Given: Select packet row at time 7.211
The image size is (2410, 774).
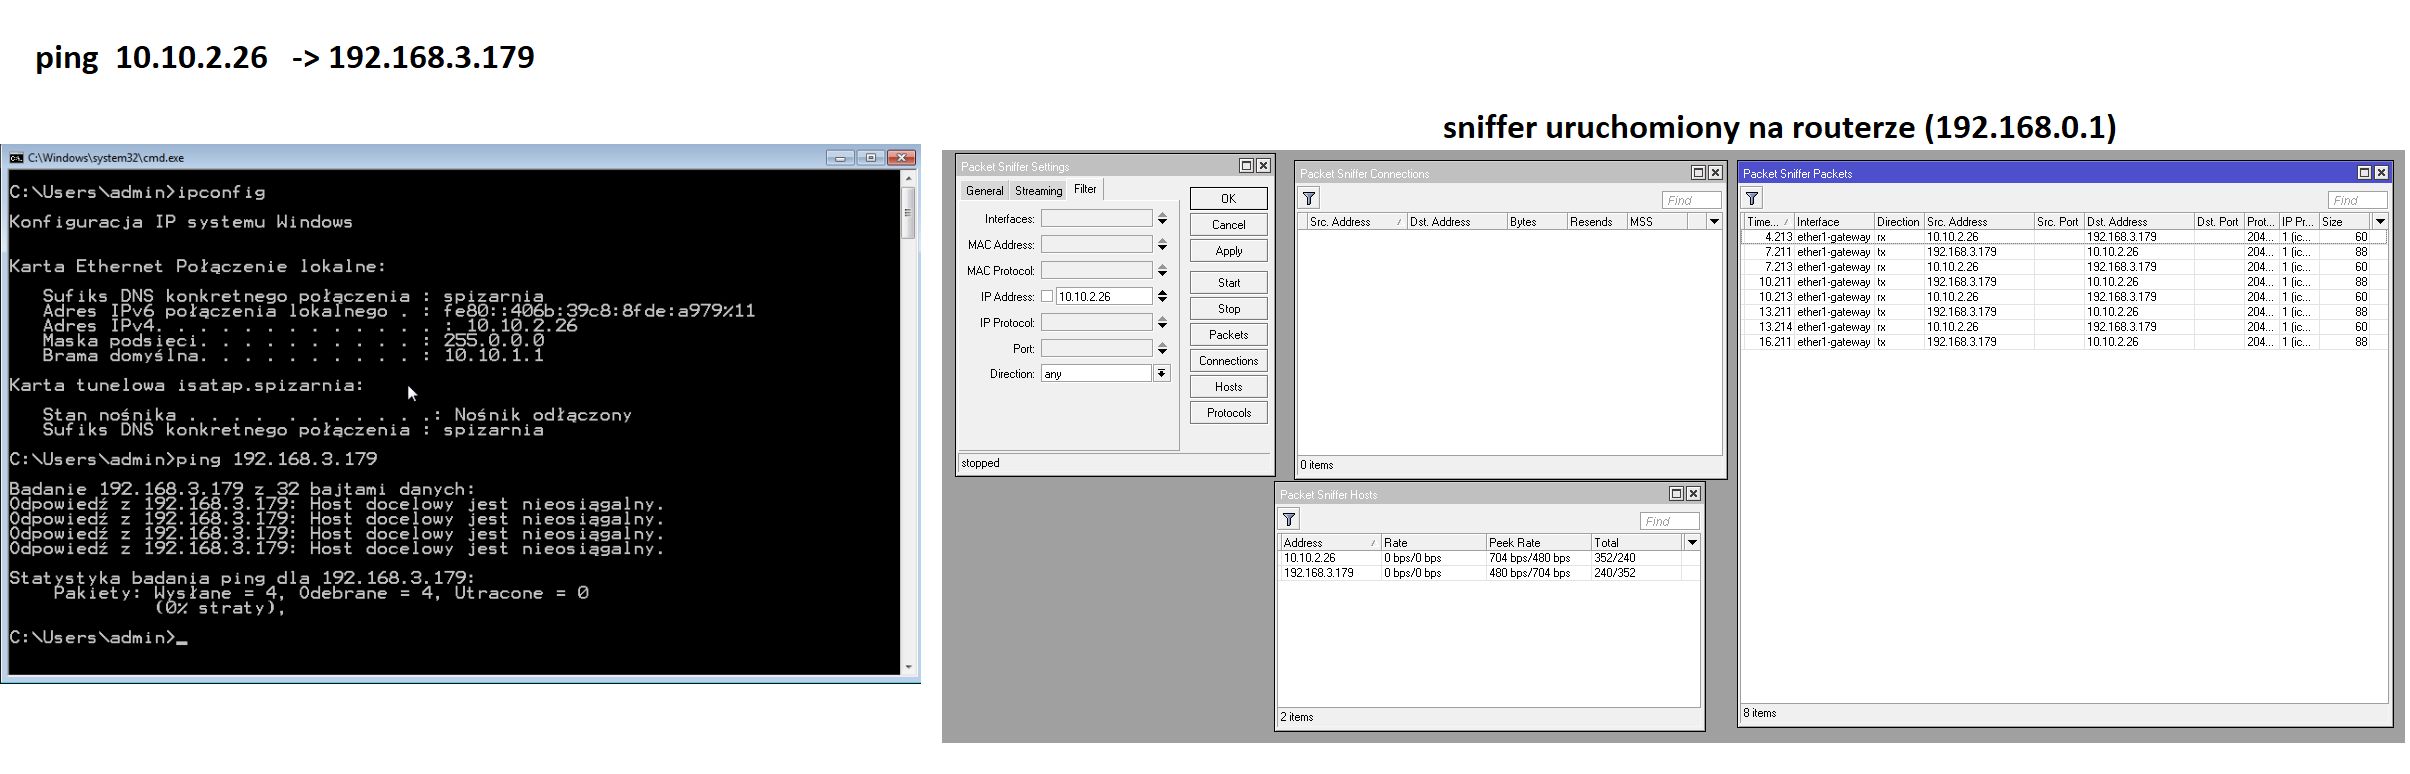Looking at the screenshot, I should coord(2064,252).
